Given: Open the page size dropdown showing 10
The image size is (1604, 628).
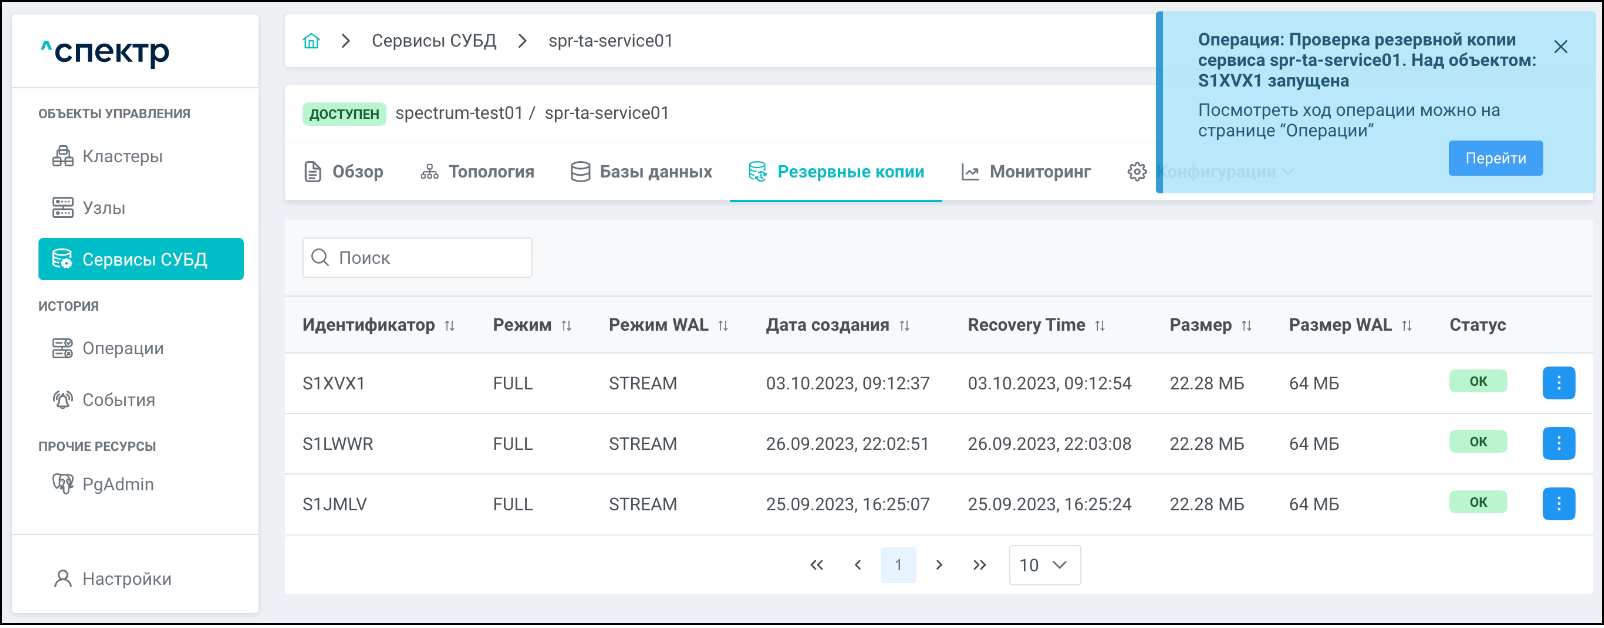Looking at the screenshot, I should point(1044,565).
